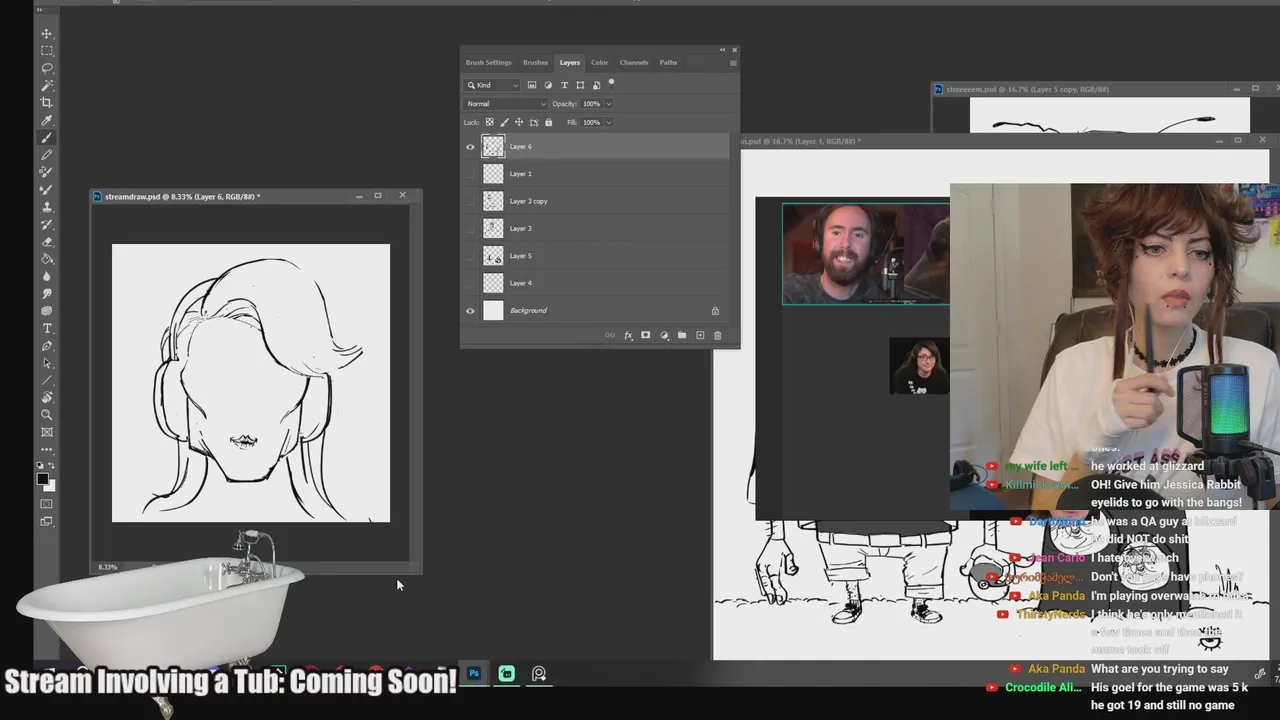Open the Opacity slider dropdown arrow
This screenshot has width=1280, height=720.
click(x=608, y=104)
